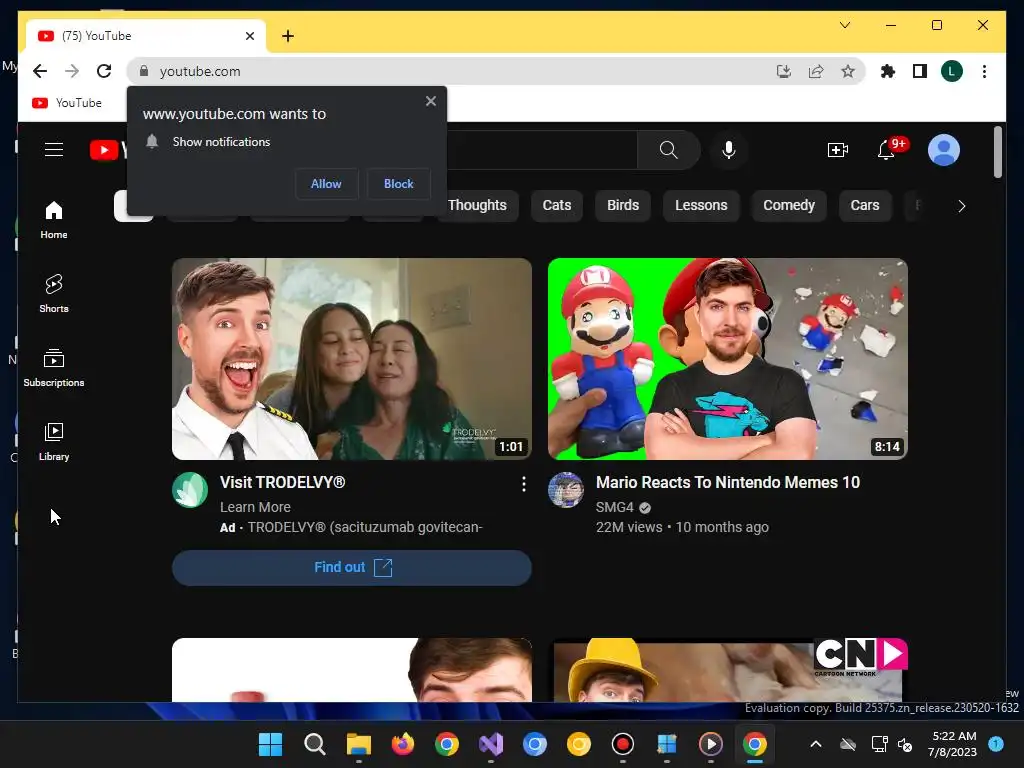1024x768 pixels.
Task: Open Visual Studio from the taskbar
Action: point(490,744)
